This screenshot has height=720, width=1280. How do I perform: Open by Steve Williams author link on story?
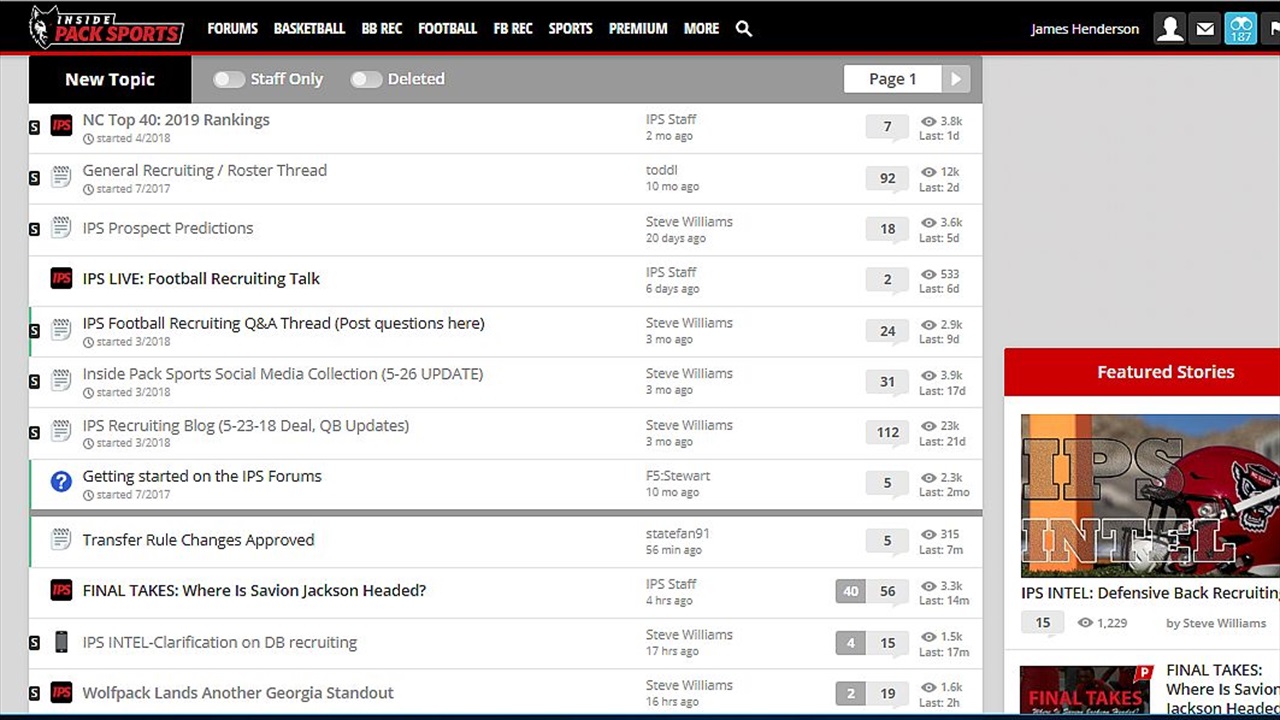click(1216, 623)
